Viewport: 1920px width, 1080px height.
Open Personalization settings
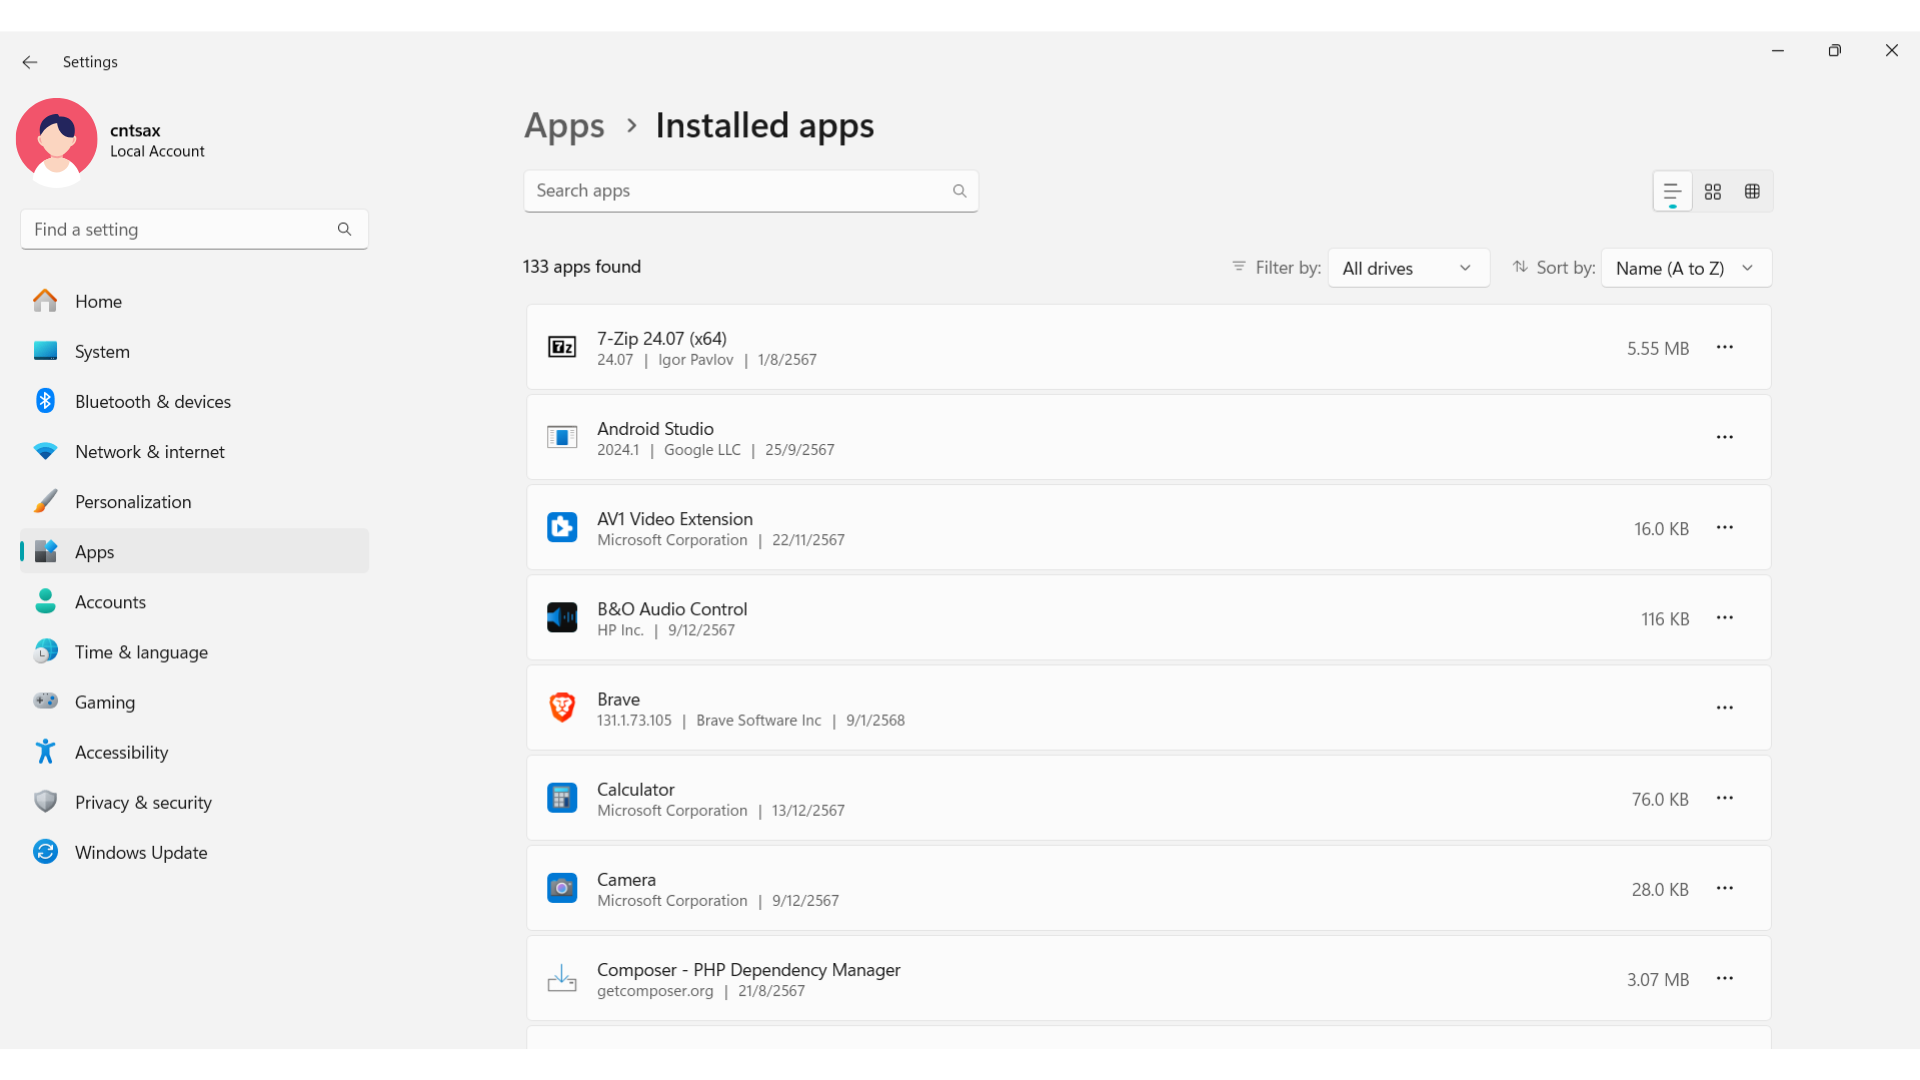pyautogui.click(x=194, y=501)
